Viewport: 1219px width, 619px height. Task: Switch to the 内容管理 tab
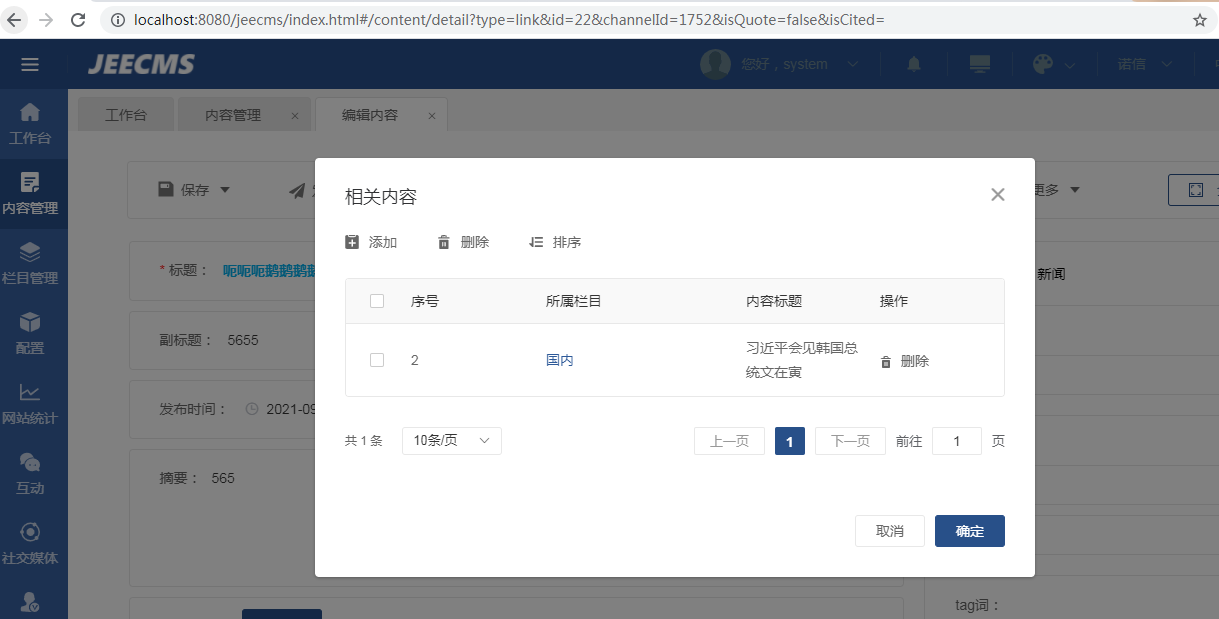coord(233,115)
